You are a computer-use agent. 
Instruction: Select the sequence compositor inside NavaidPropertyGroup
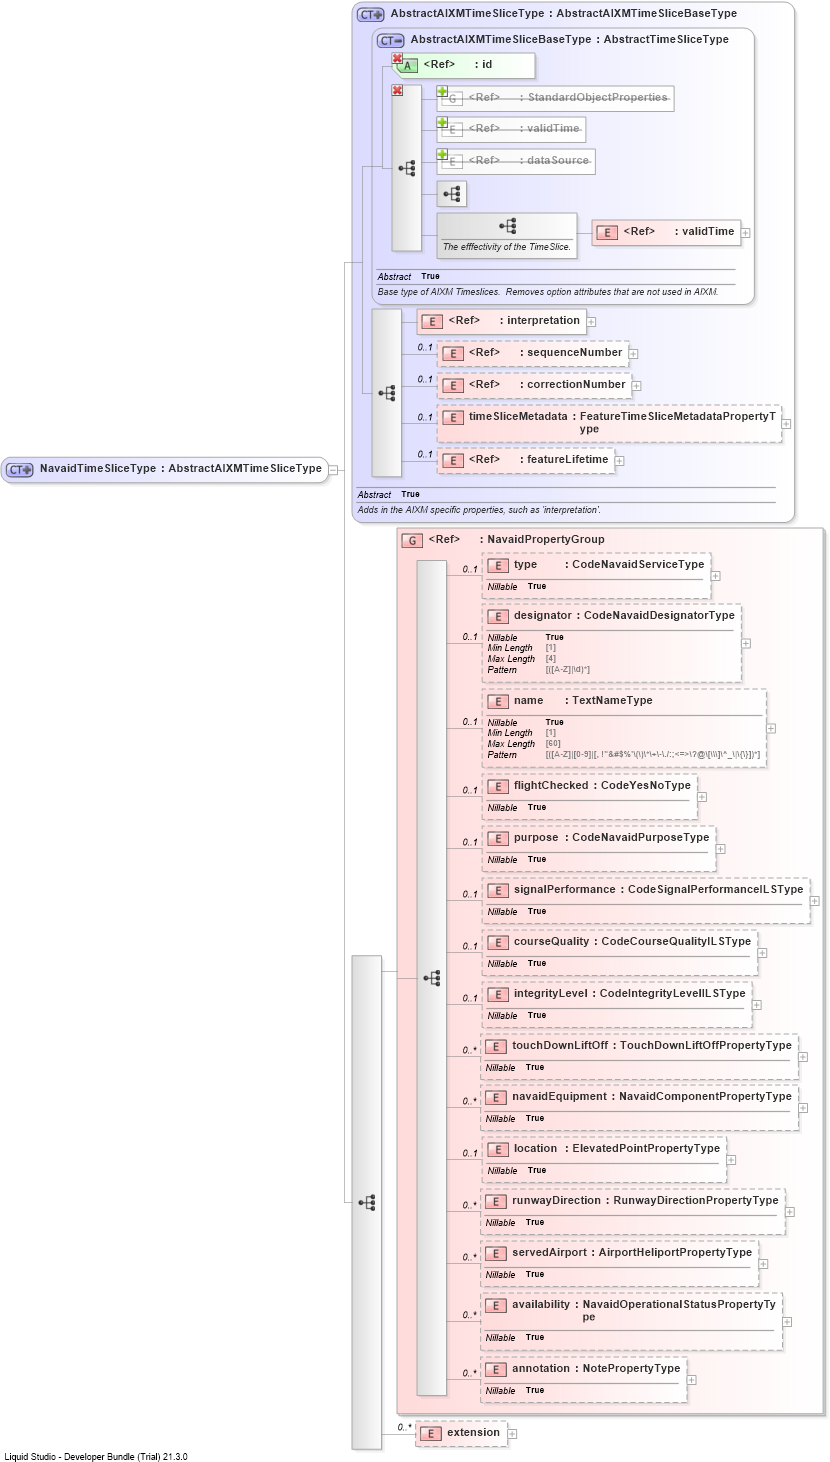tap(432, 978)
